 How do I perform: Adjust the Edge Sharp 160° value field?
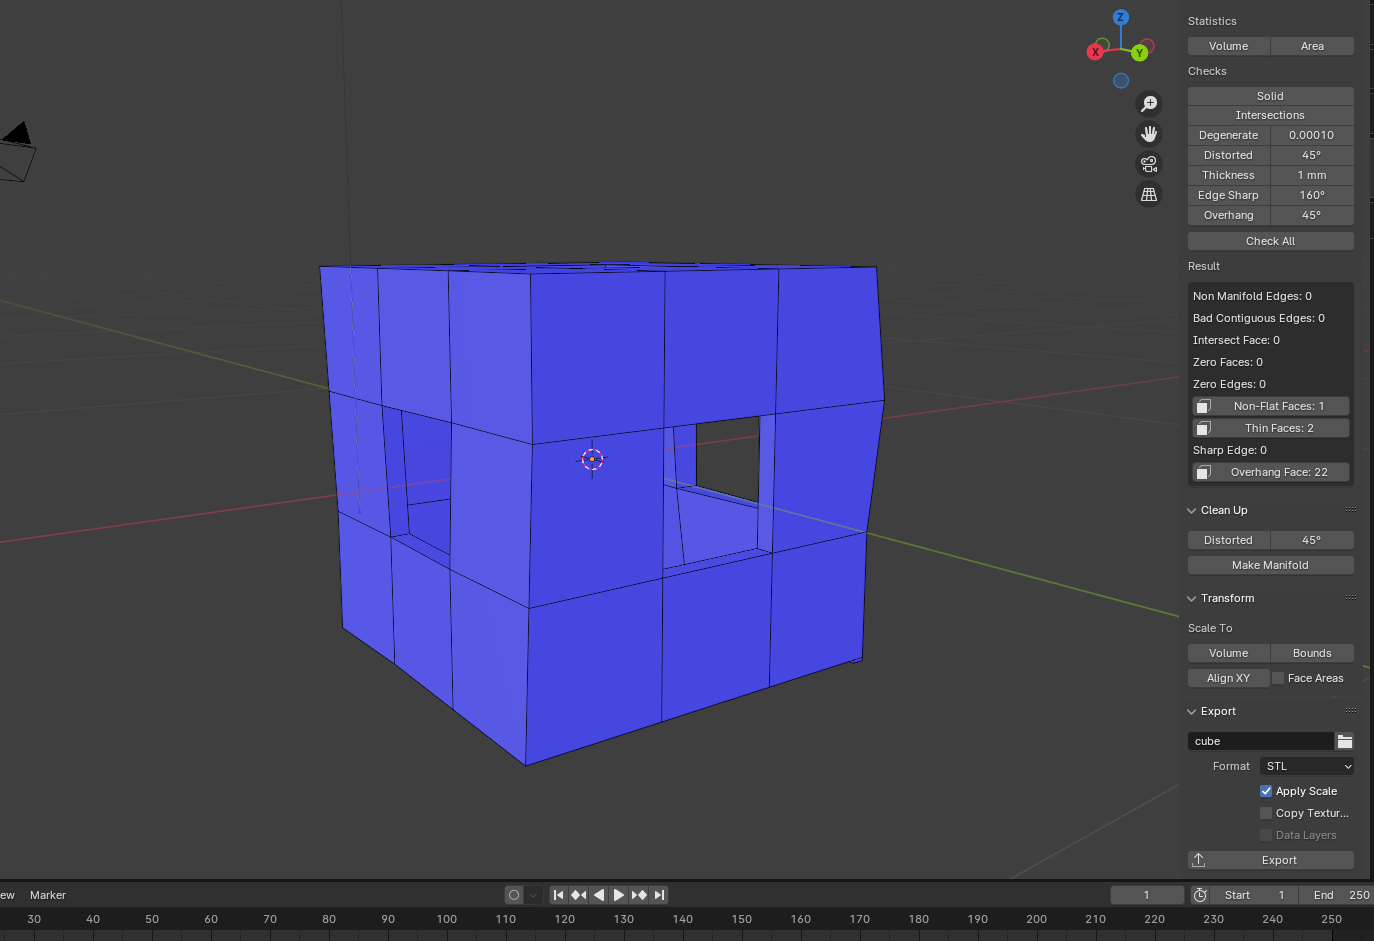(x=1312, y=195)
